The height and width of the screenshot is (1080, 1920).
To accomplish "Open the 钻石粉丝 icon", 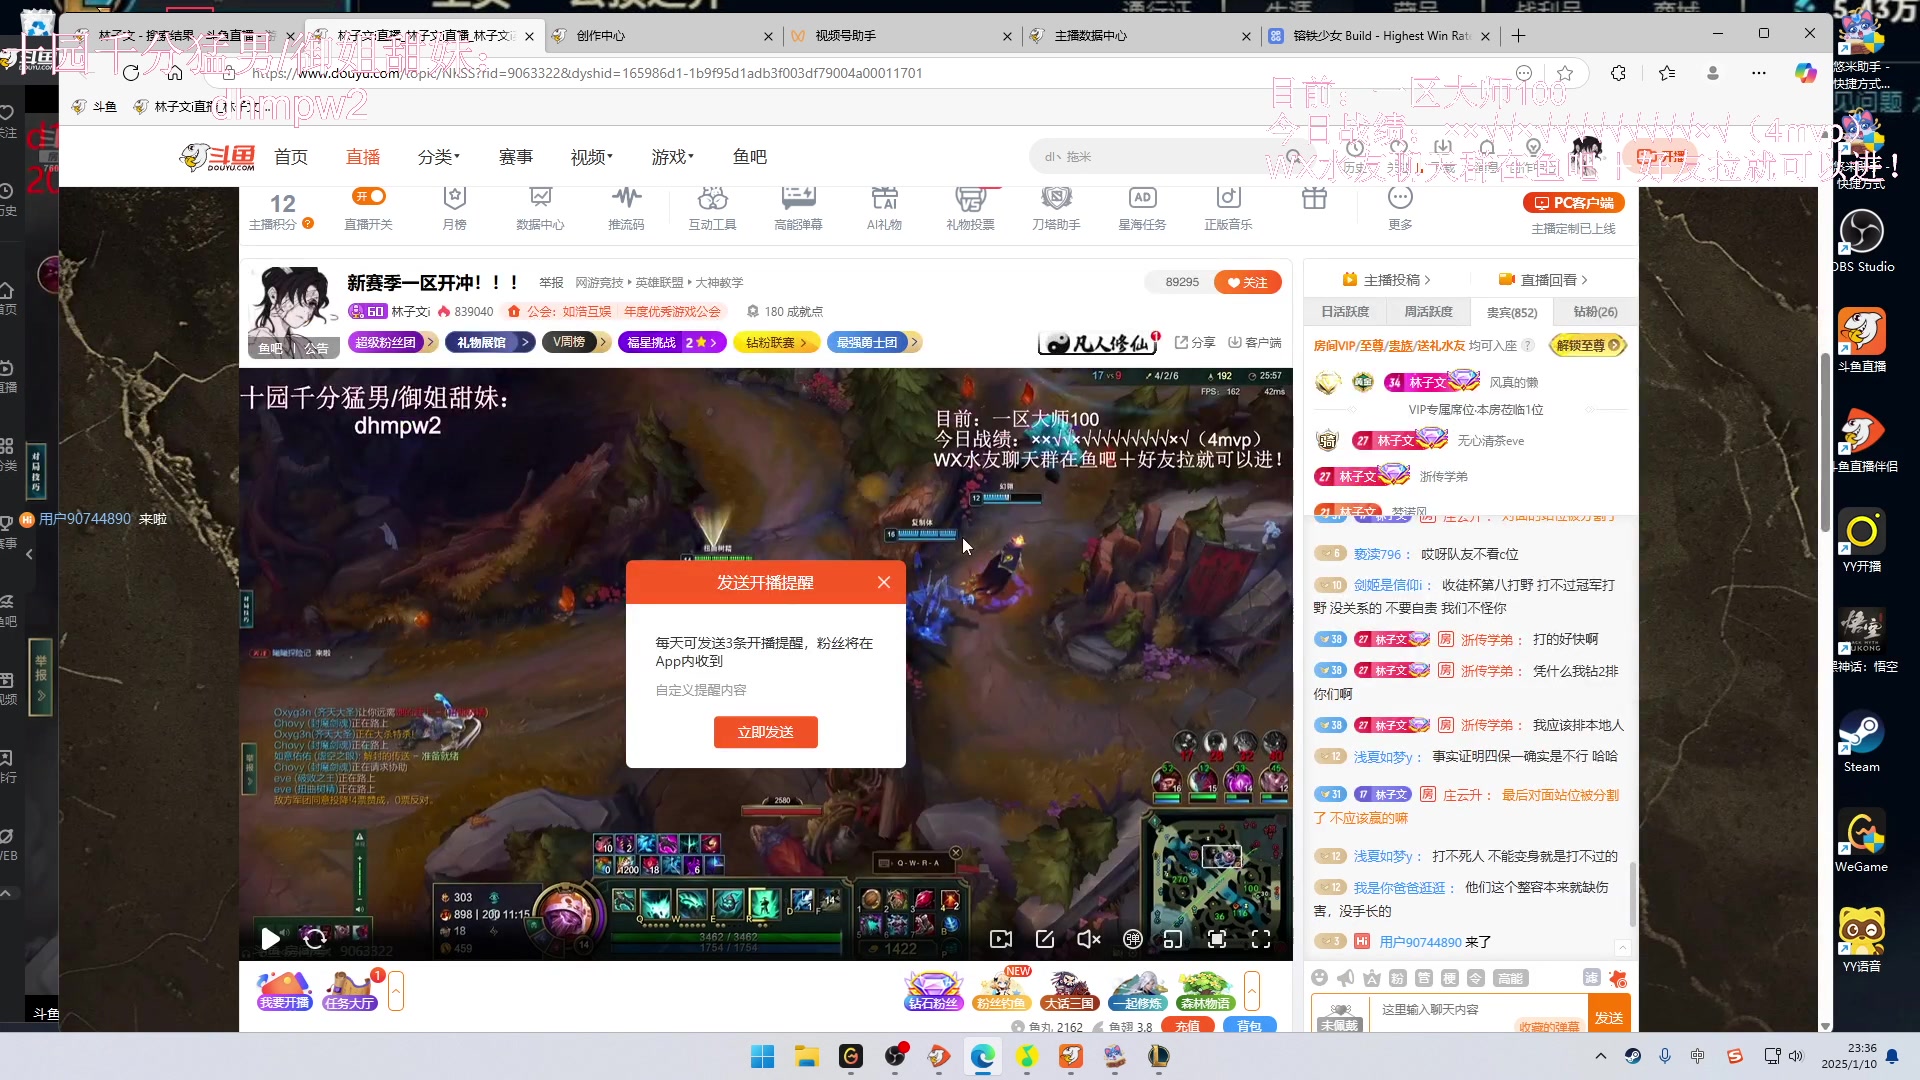I will coord(933,991).
